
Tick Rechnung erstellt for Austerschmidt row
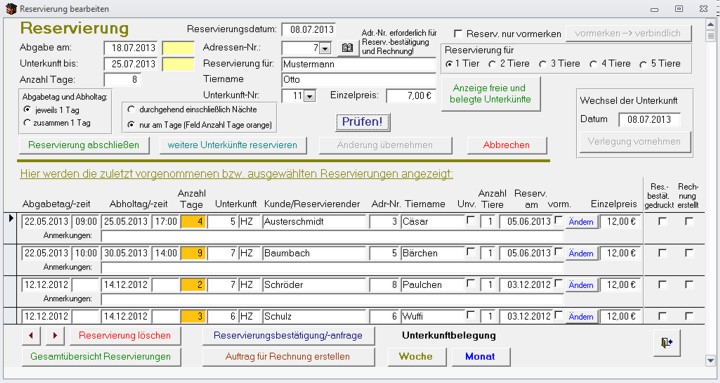(x=688, y=221)
